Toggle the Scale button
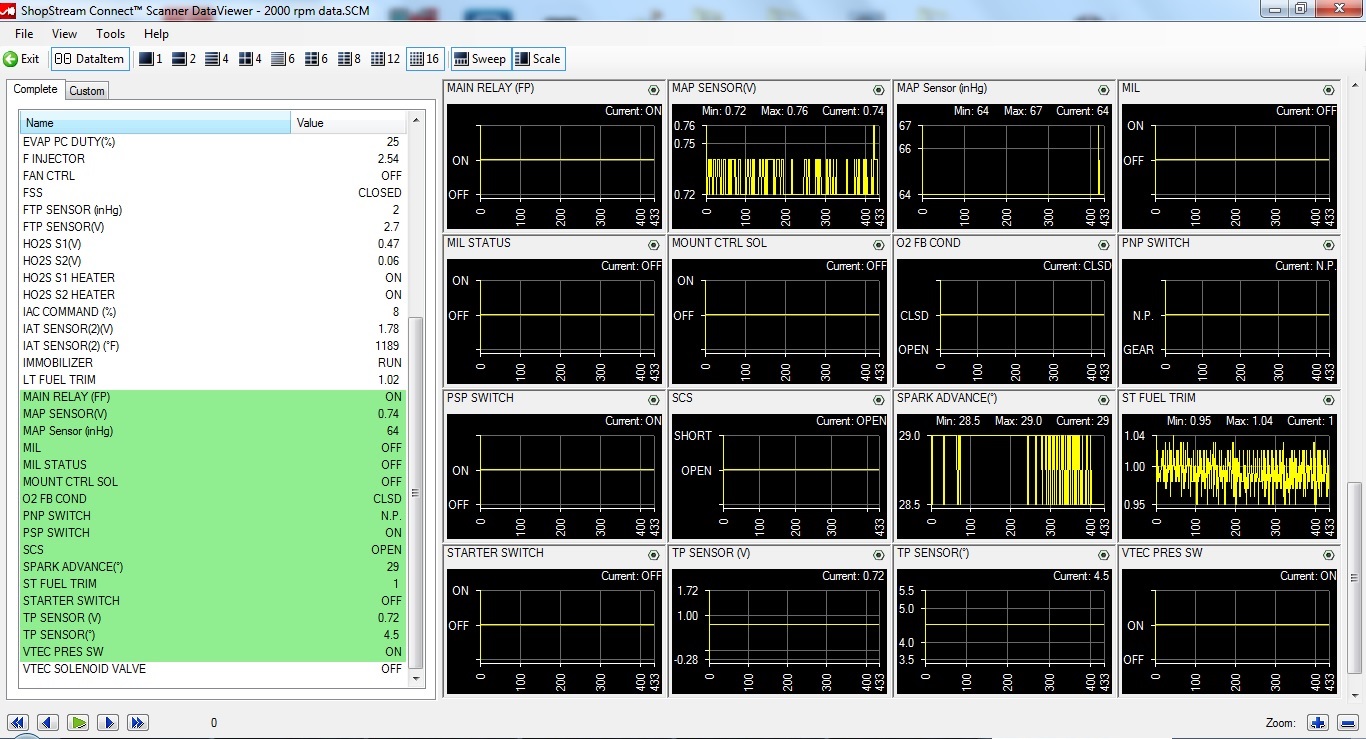The width and height of the screenshot is (1366, 739). tap(538, 59)
